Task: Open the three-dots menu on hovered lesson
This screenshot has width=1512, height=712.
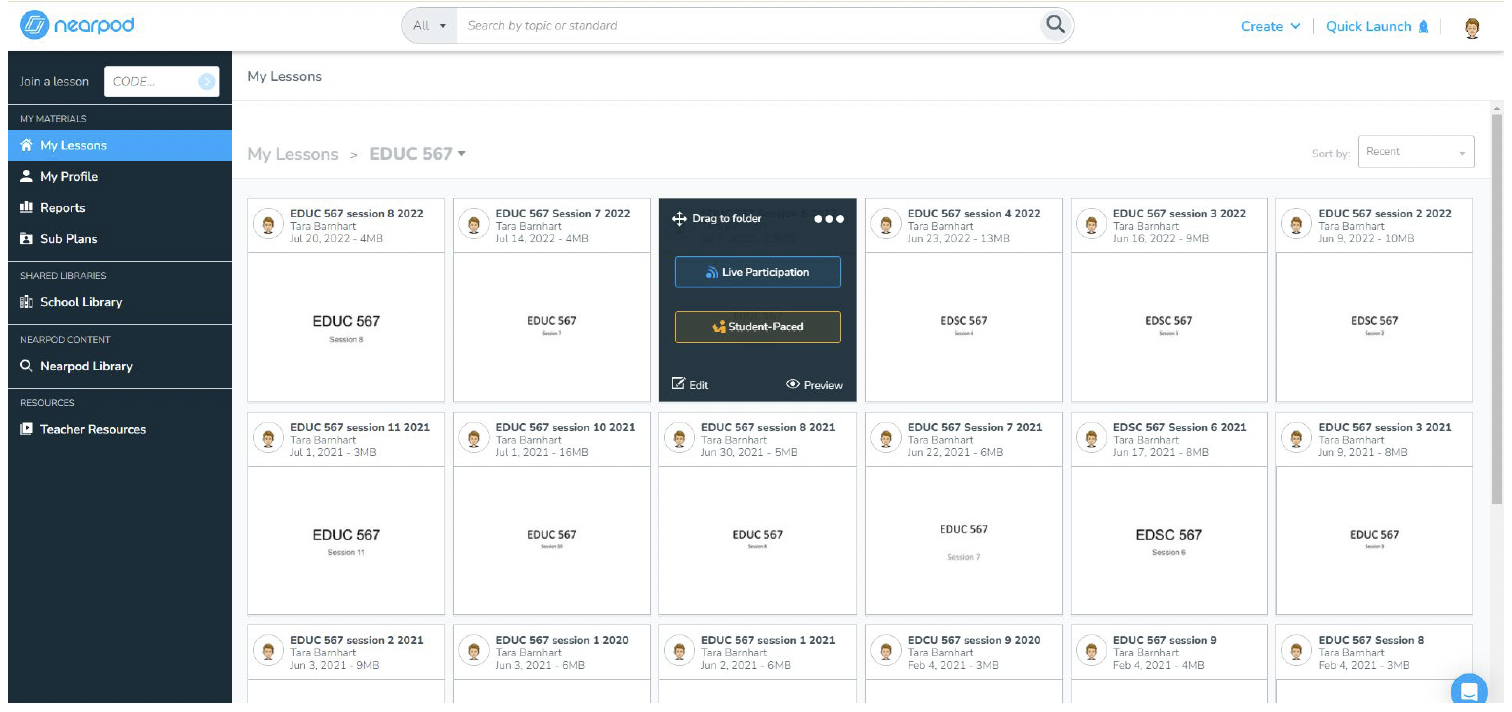Action: pyautogui.click(x=829, y=219)
